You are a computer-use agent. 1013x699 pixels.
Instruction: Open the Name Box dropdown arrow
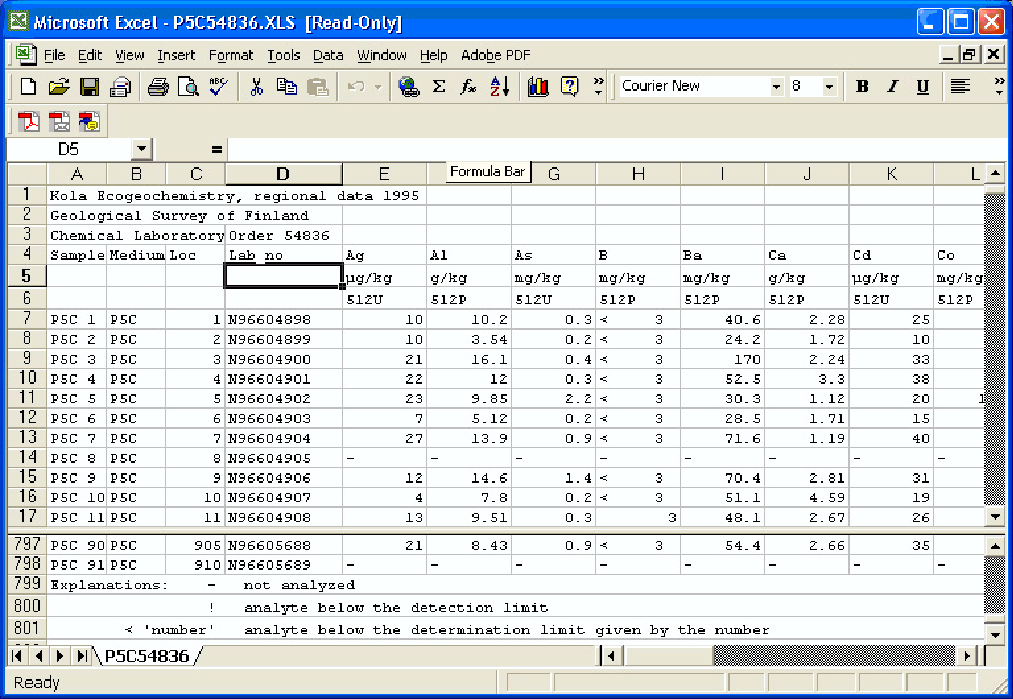[x=141, y=149]
